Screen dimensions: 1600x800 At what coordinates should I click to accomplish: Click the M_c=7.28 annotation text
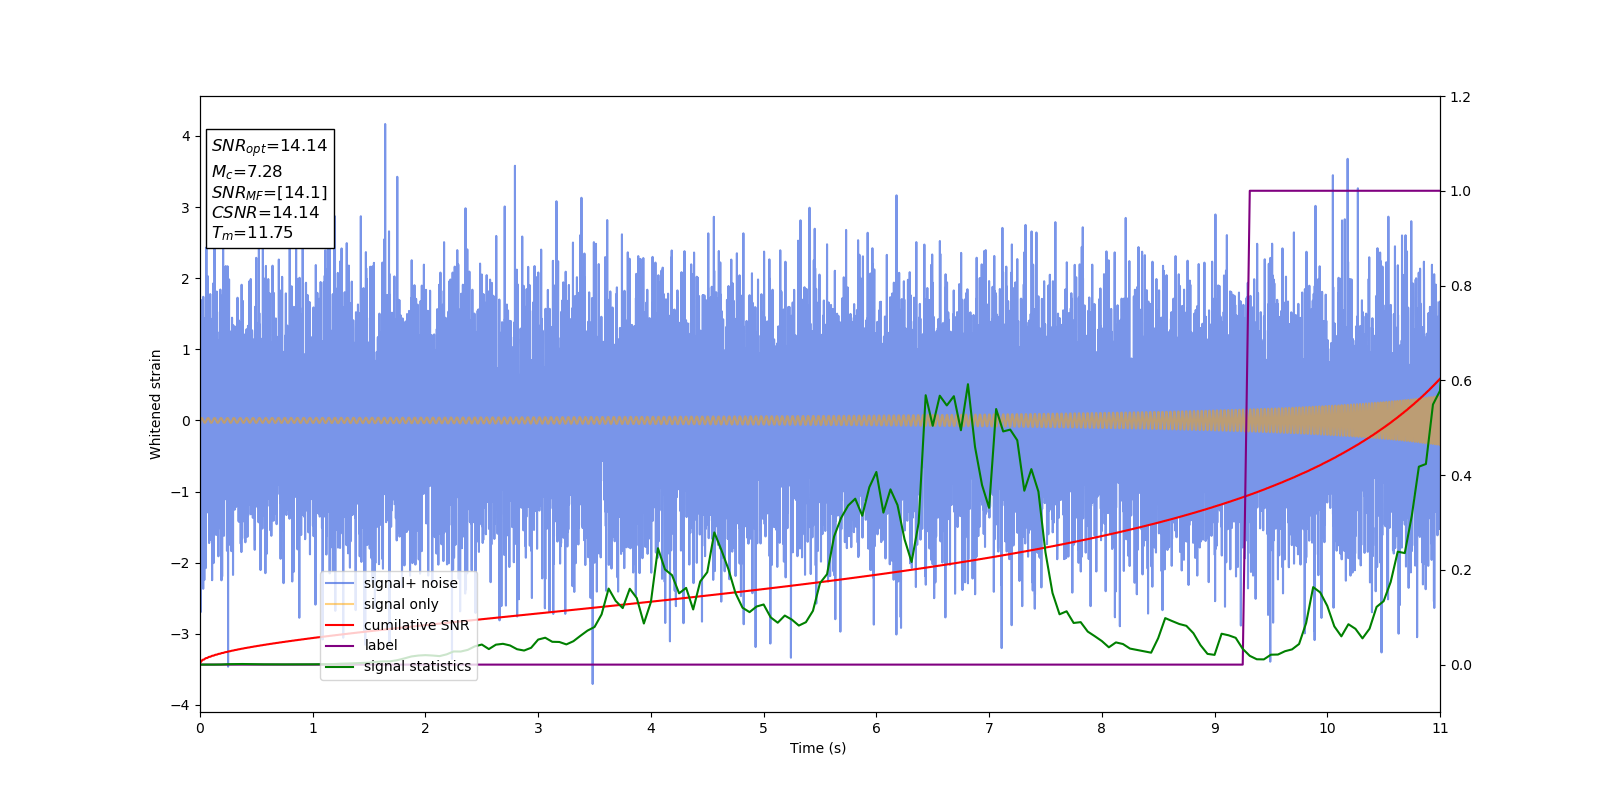[247, 172]
